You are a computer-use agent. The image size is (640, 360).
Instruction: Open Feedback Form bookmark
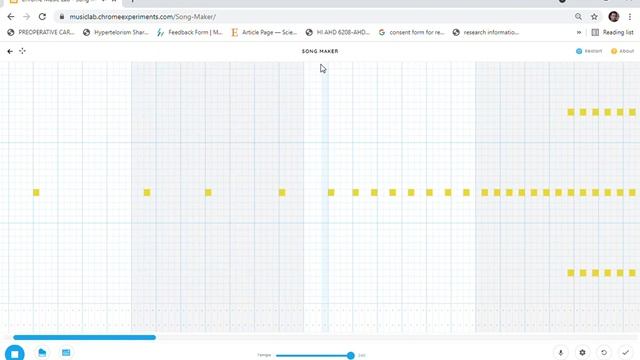(190, 32)
